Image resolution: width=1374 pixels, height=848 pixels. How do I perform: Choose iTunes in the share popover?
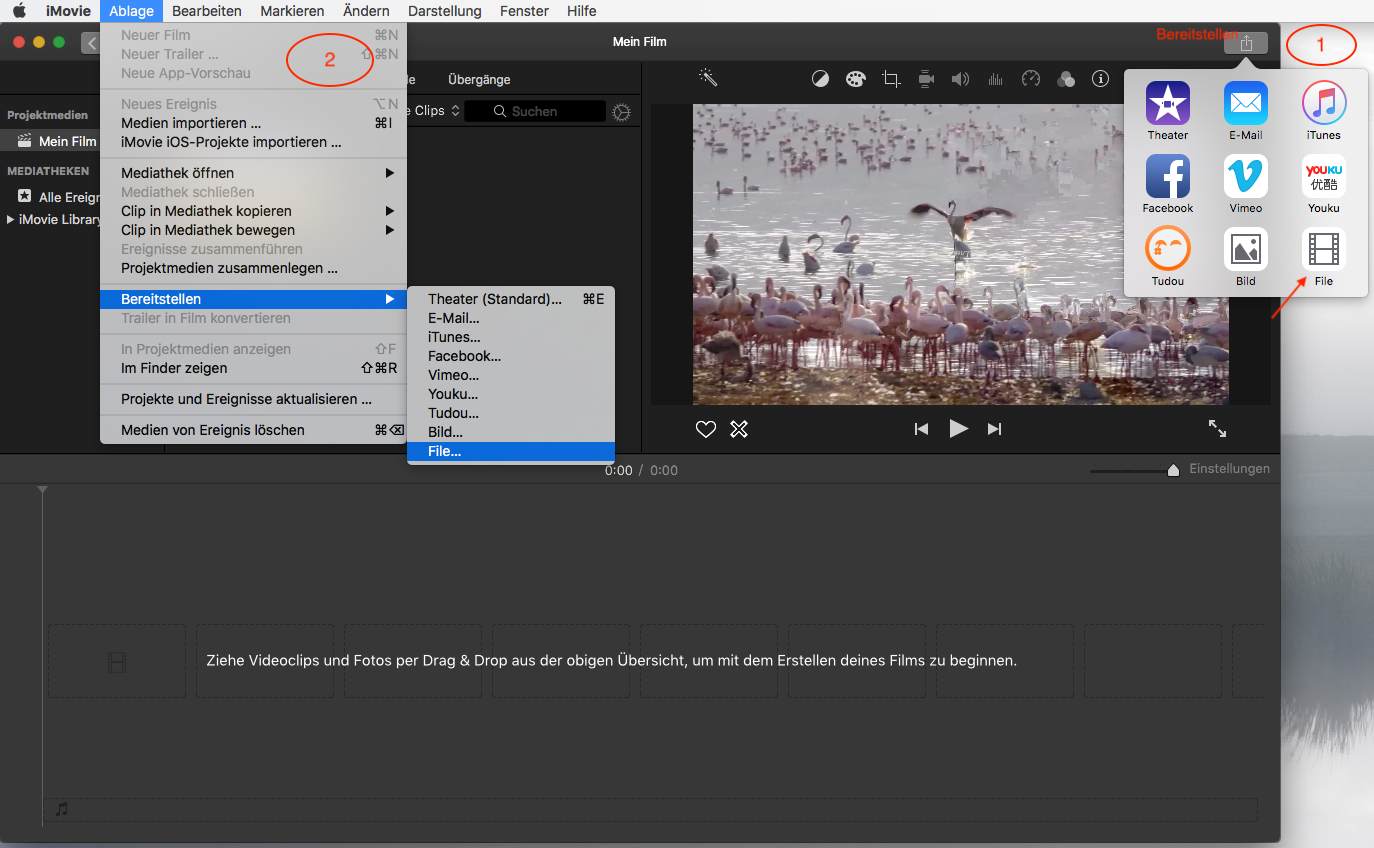tap(1323, 111)
